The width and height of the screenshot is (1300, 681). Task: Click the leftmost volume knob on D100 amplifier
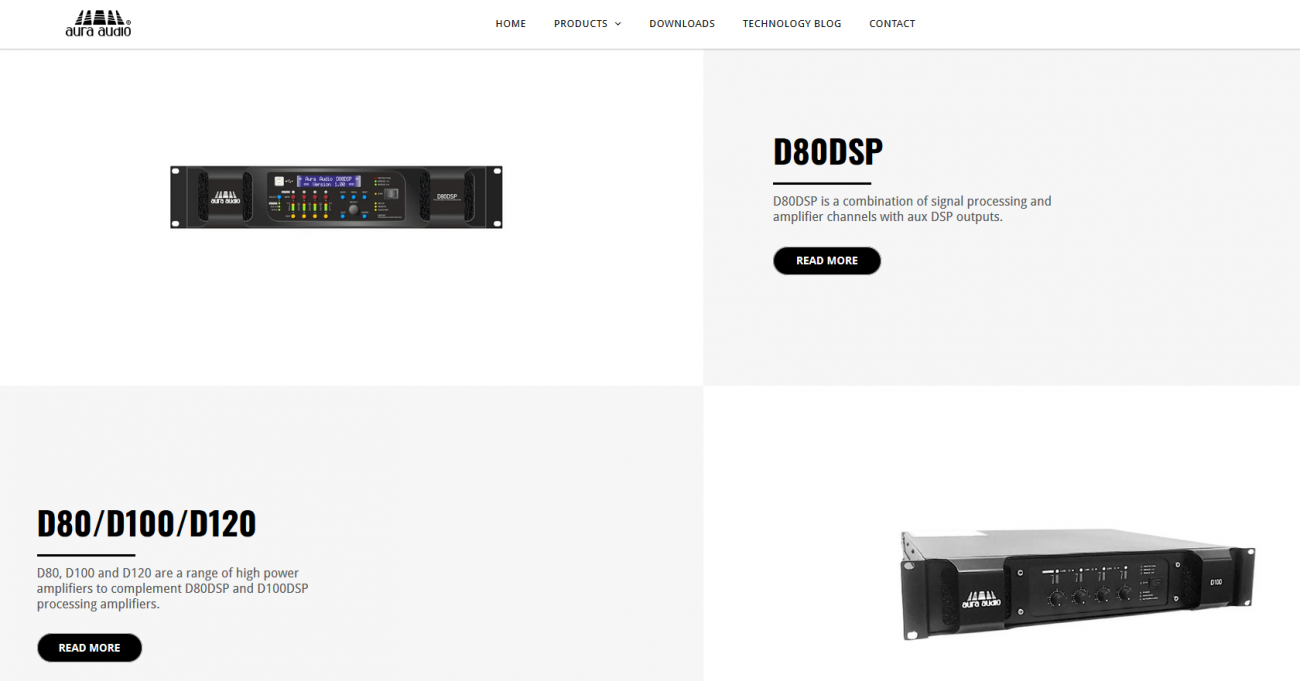click(1057, 597)
